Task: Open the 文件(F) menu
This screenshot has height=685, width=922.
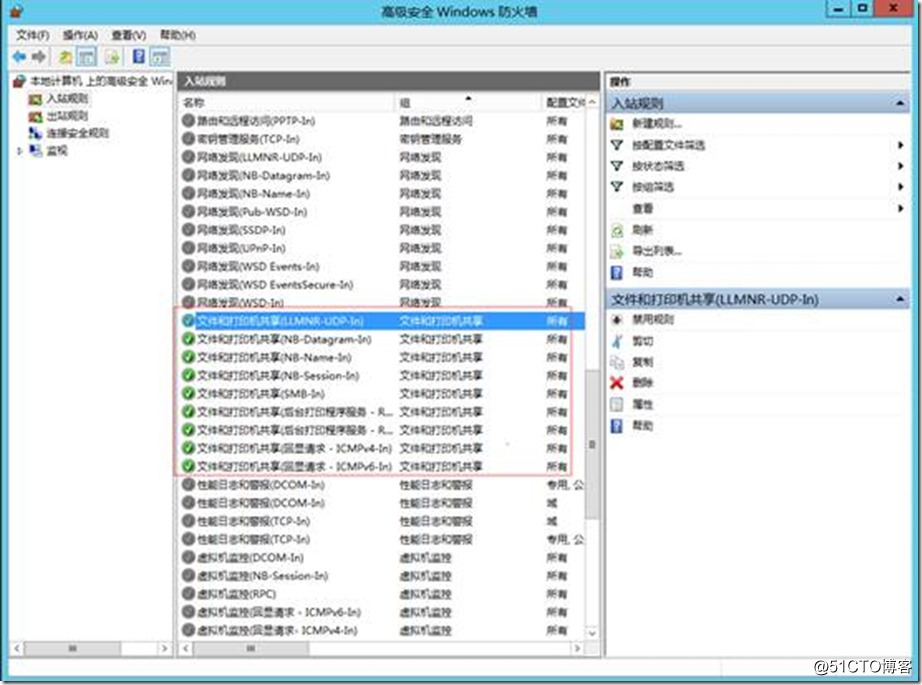Action: point(33,35)
